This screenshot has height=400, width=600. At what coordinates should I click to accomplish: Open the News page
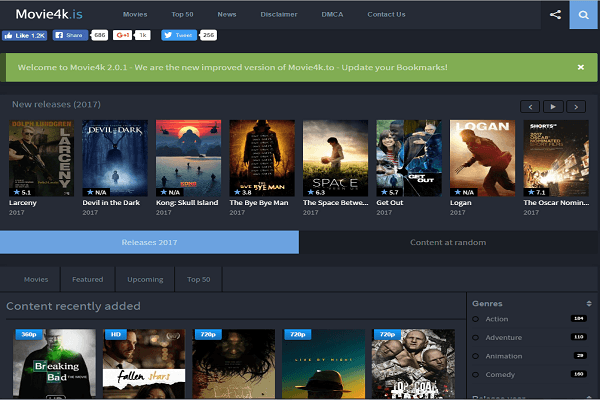tap(227, 15)
